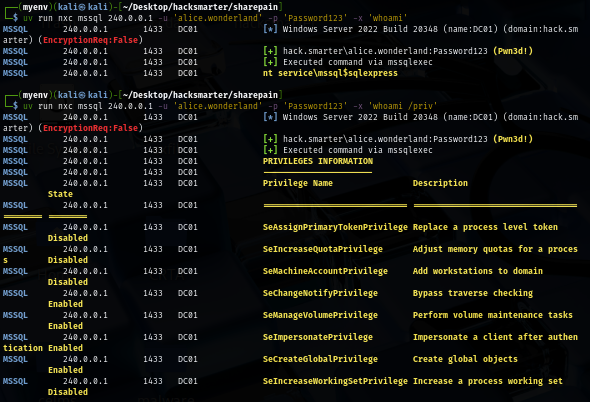Click 'Perform volume maintenance tasks' description
590x402 pixels.
pos(493,315)
